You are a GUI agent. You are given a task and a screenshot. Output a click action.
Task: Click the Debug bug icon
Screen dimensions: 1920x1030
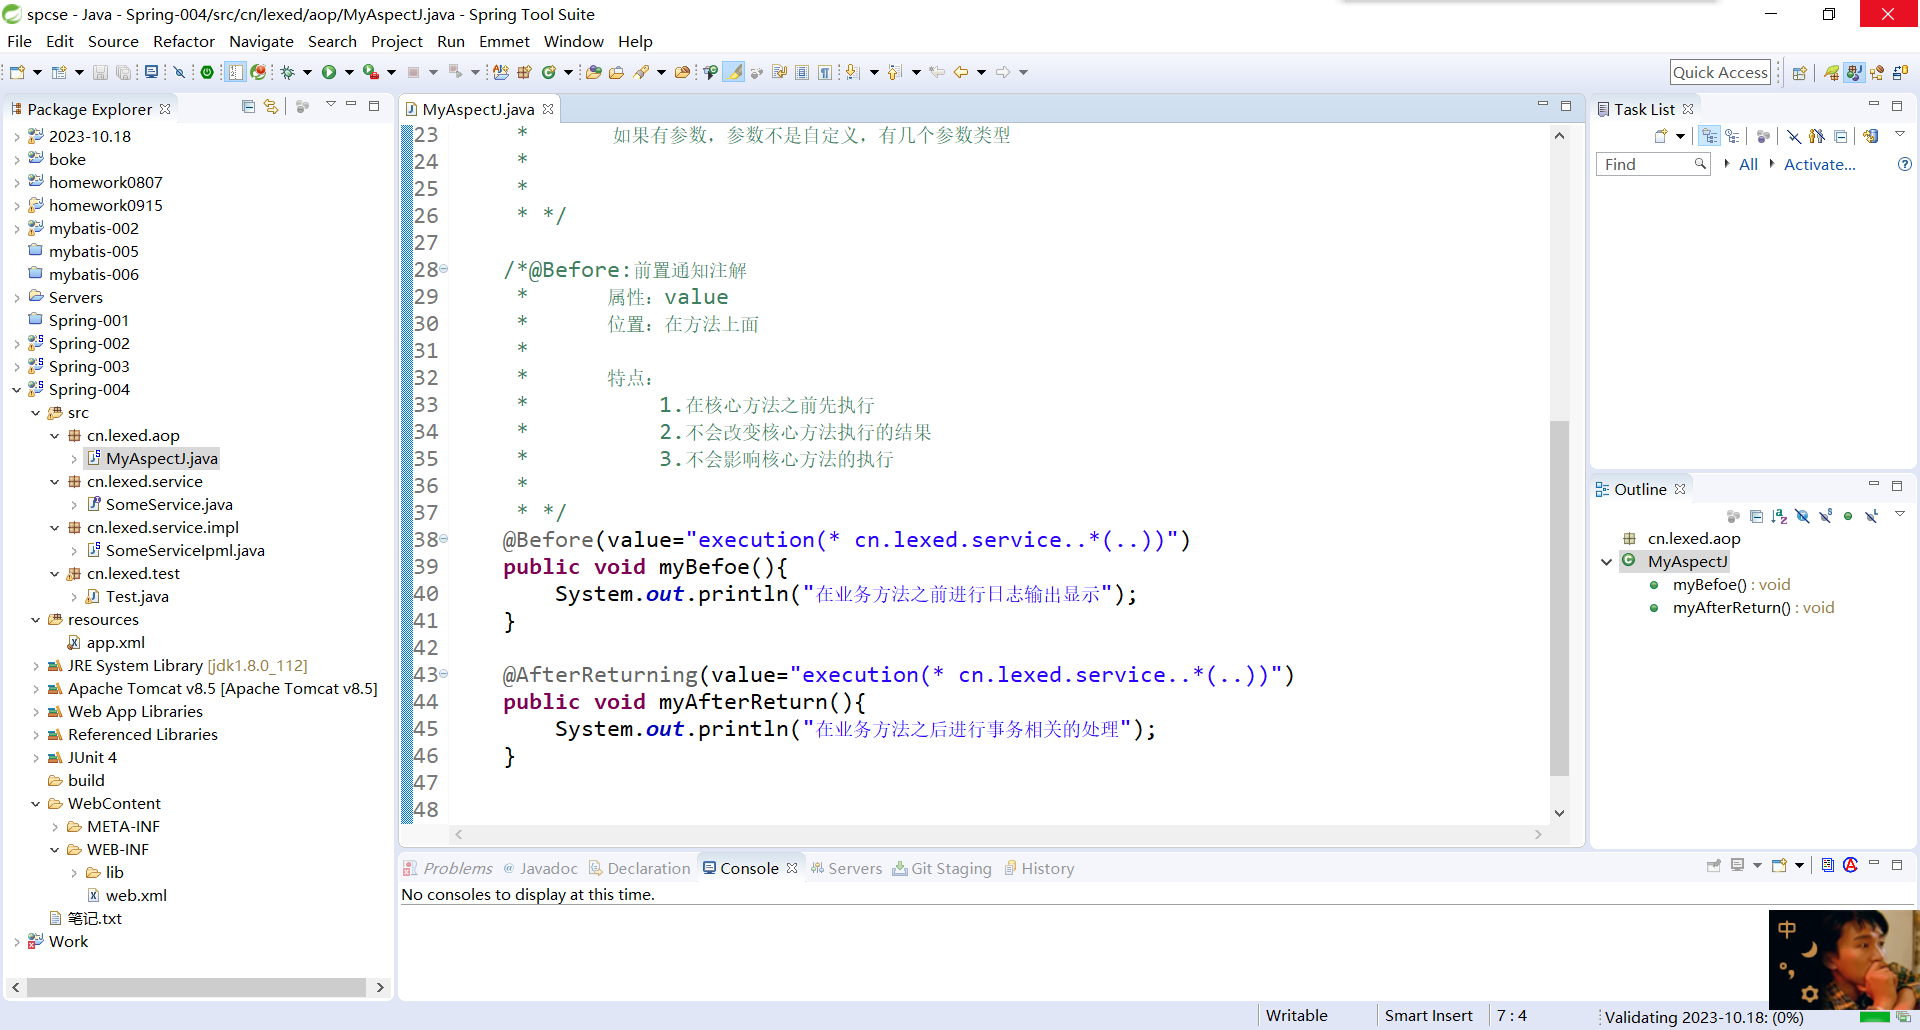tap(287, 72)
